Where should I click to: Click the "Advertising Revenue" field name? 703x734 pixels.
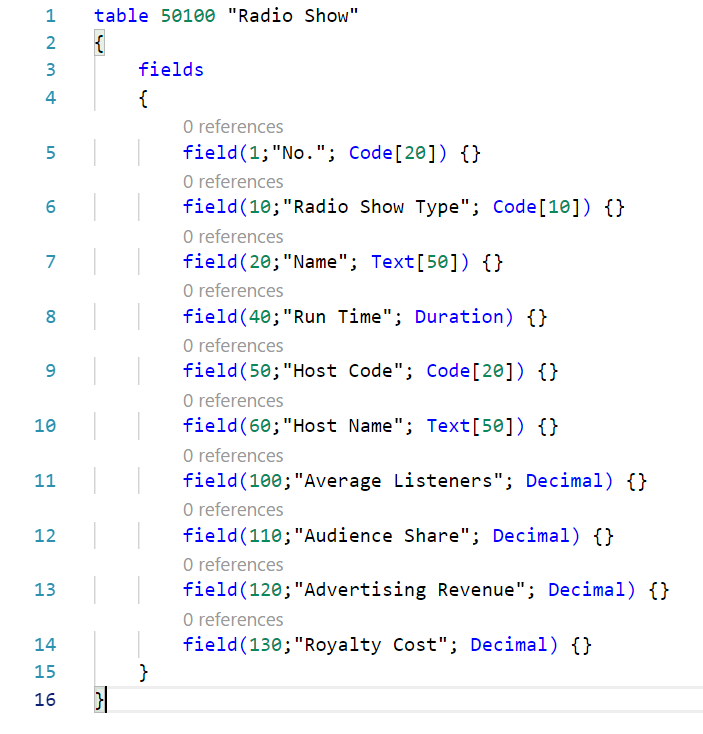(x=410, y=590)
